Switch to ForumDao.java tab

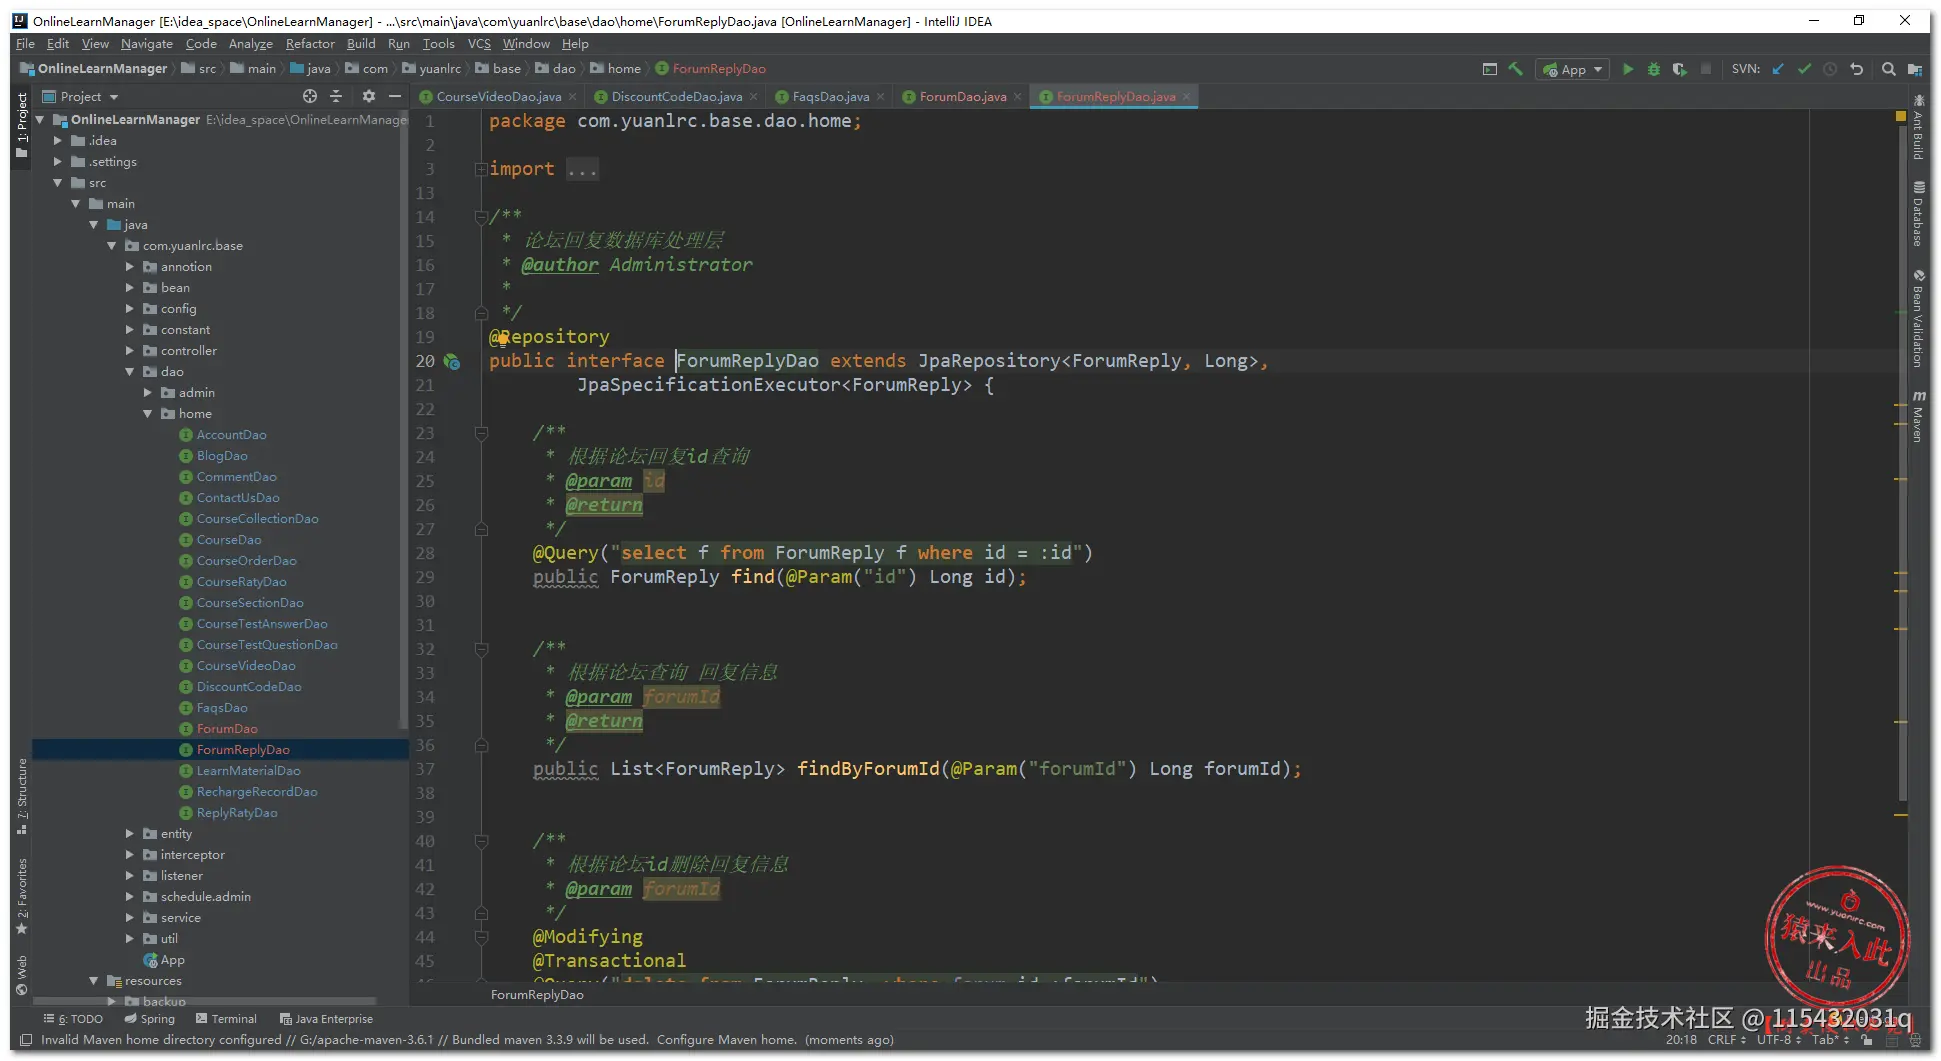[x=962, y=97]
